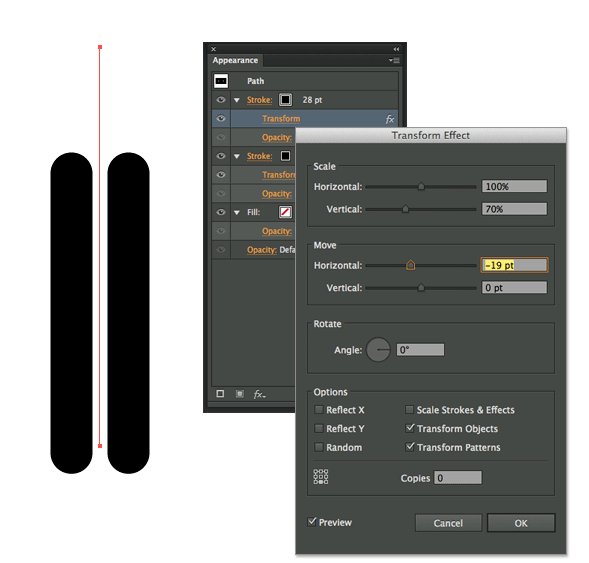Screen dimensions: 589x563
Task: Collapse the Appearance panel with double arrows
Action: click(x=396, y=49)
